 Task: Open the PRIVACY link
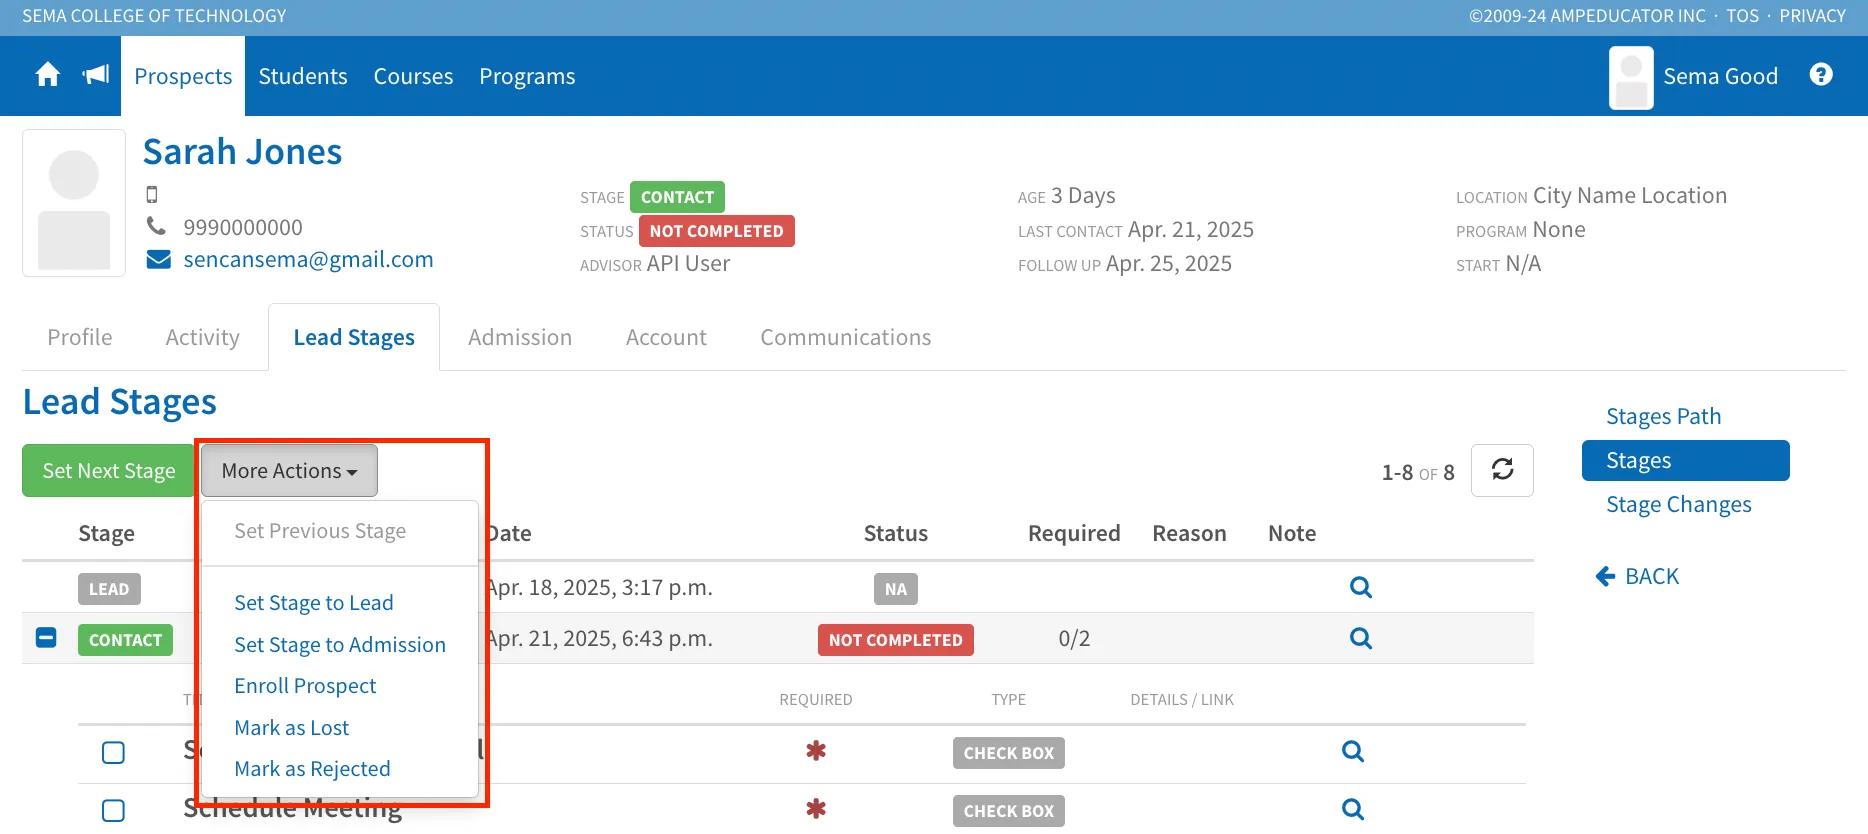pyautogui.click(x=1813, y=16)
